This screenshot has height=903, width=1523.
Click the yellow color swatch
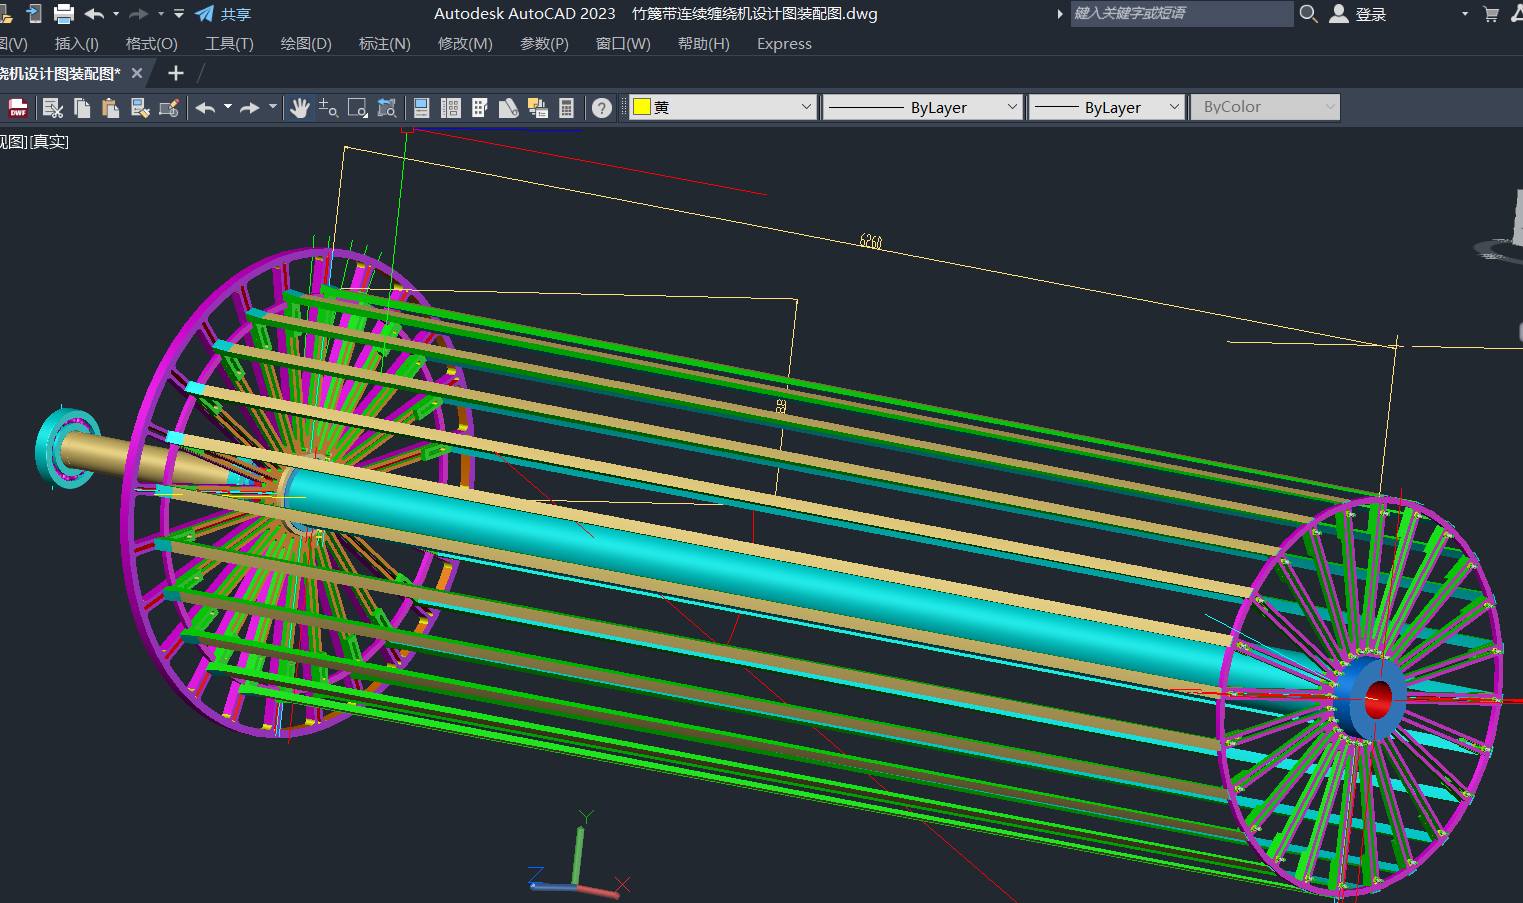[642, 107]
